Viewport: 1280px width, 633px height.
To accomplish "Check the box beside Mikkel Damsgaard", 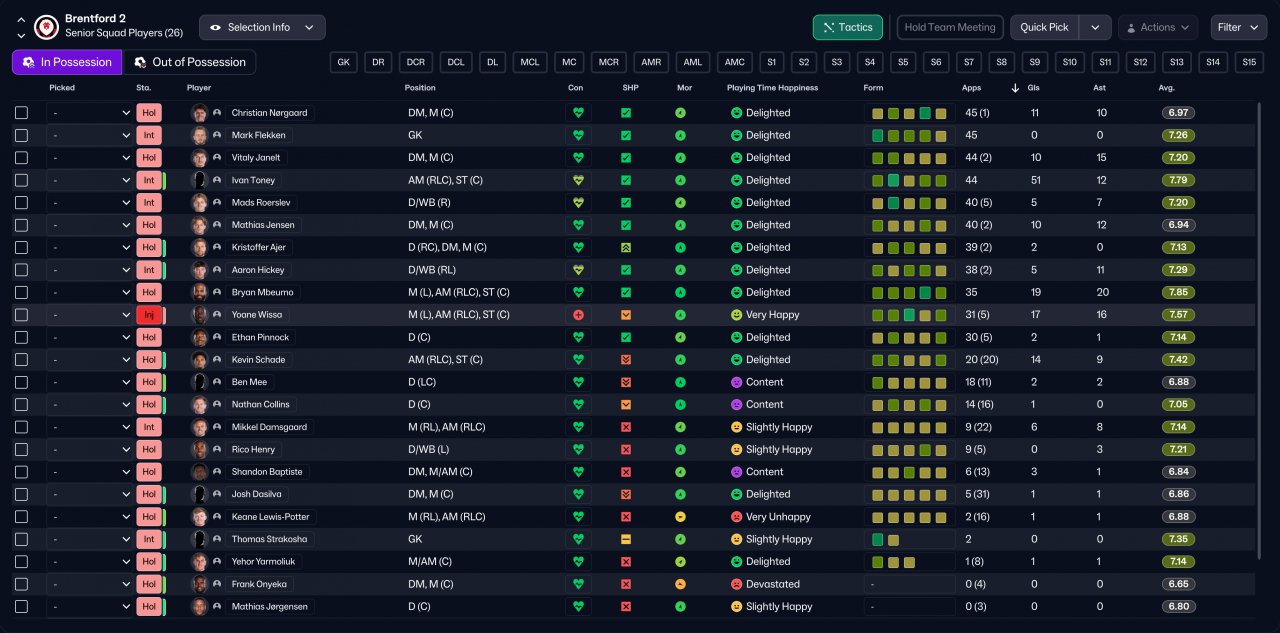I will coord(22,427).
